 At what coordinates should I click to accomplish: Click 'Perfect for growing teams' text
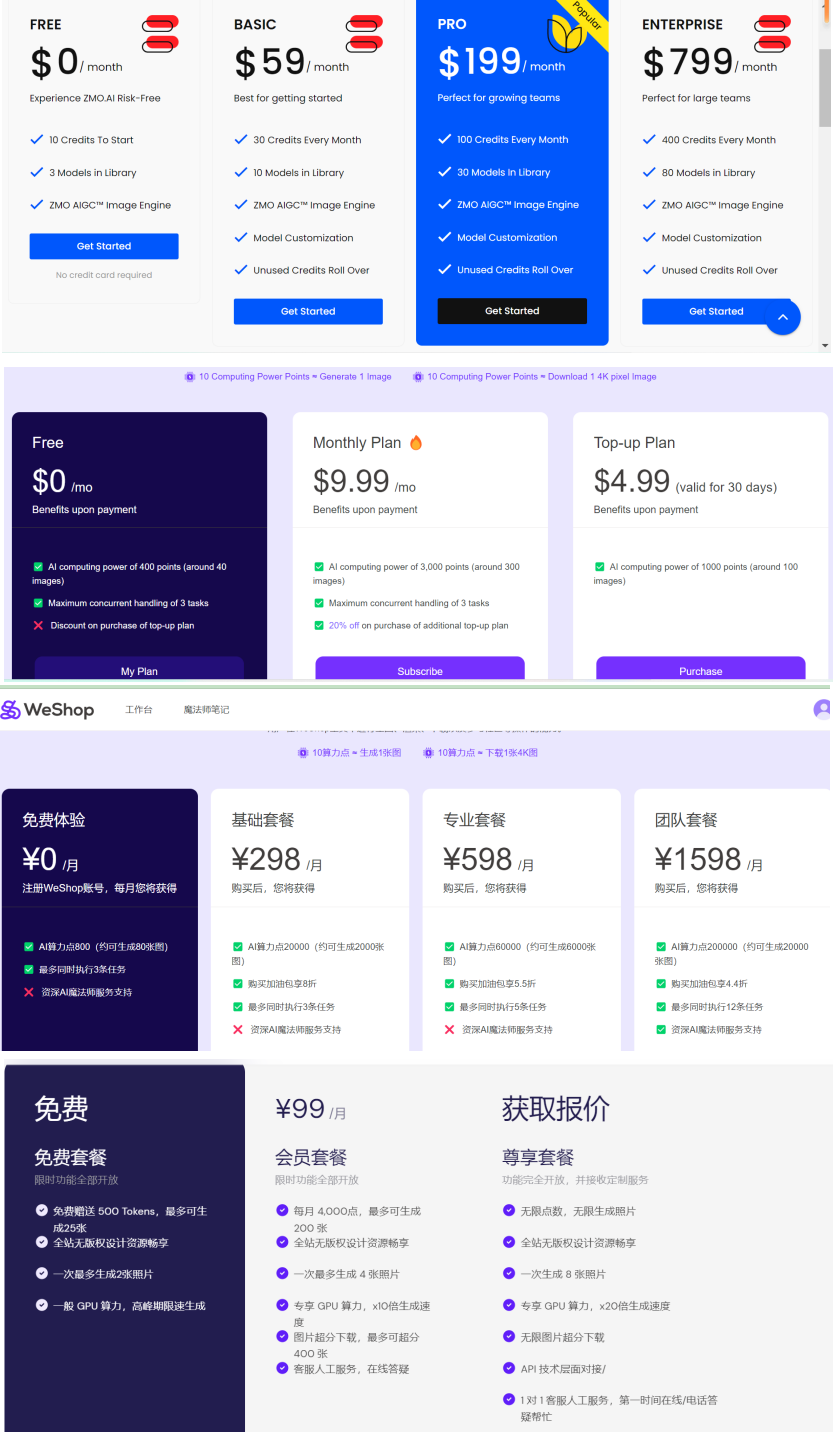point(498,98)
